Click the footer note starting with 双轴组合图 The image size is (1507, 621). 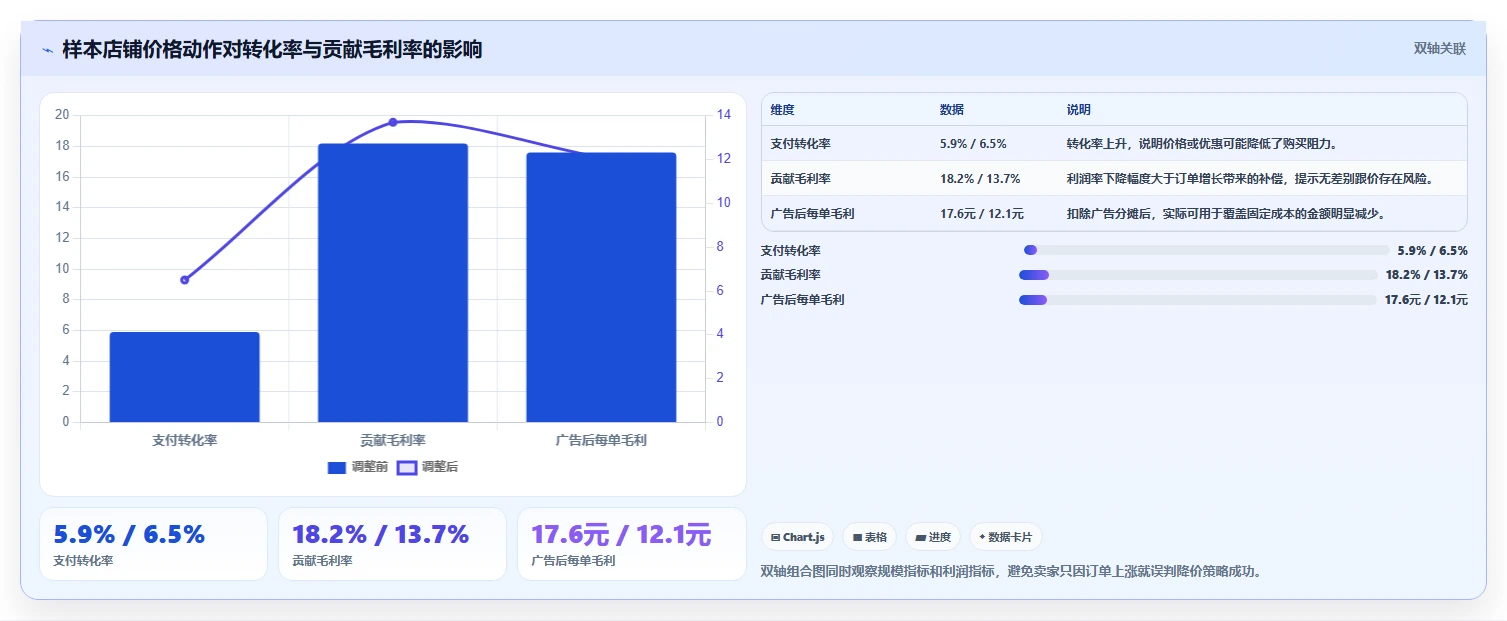(1011, 572)
